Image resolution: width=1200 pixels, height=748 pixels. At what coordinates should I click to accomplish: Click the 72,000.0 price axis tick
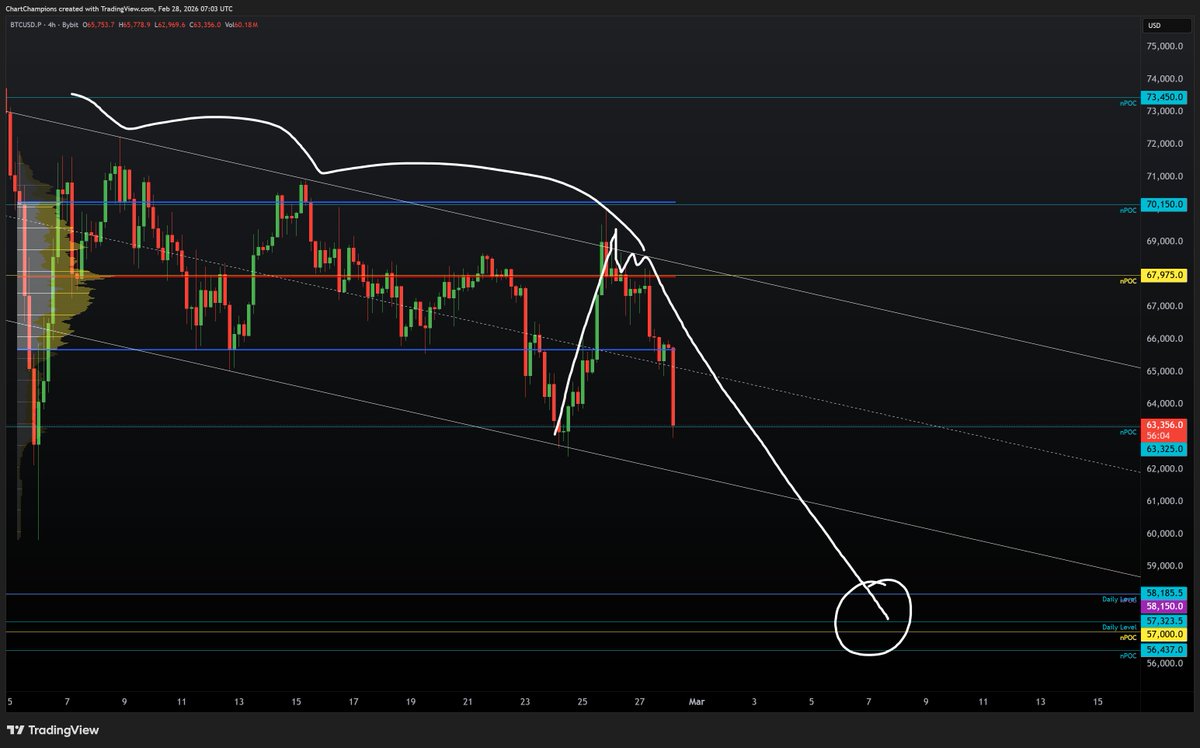tap(1165, 143)
